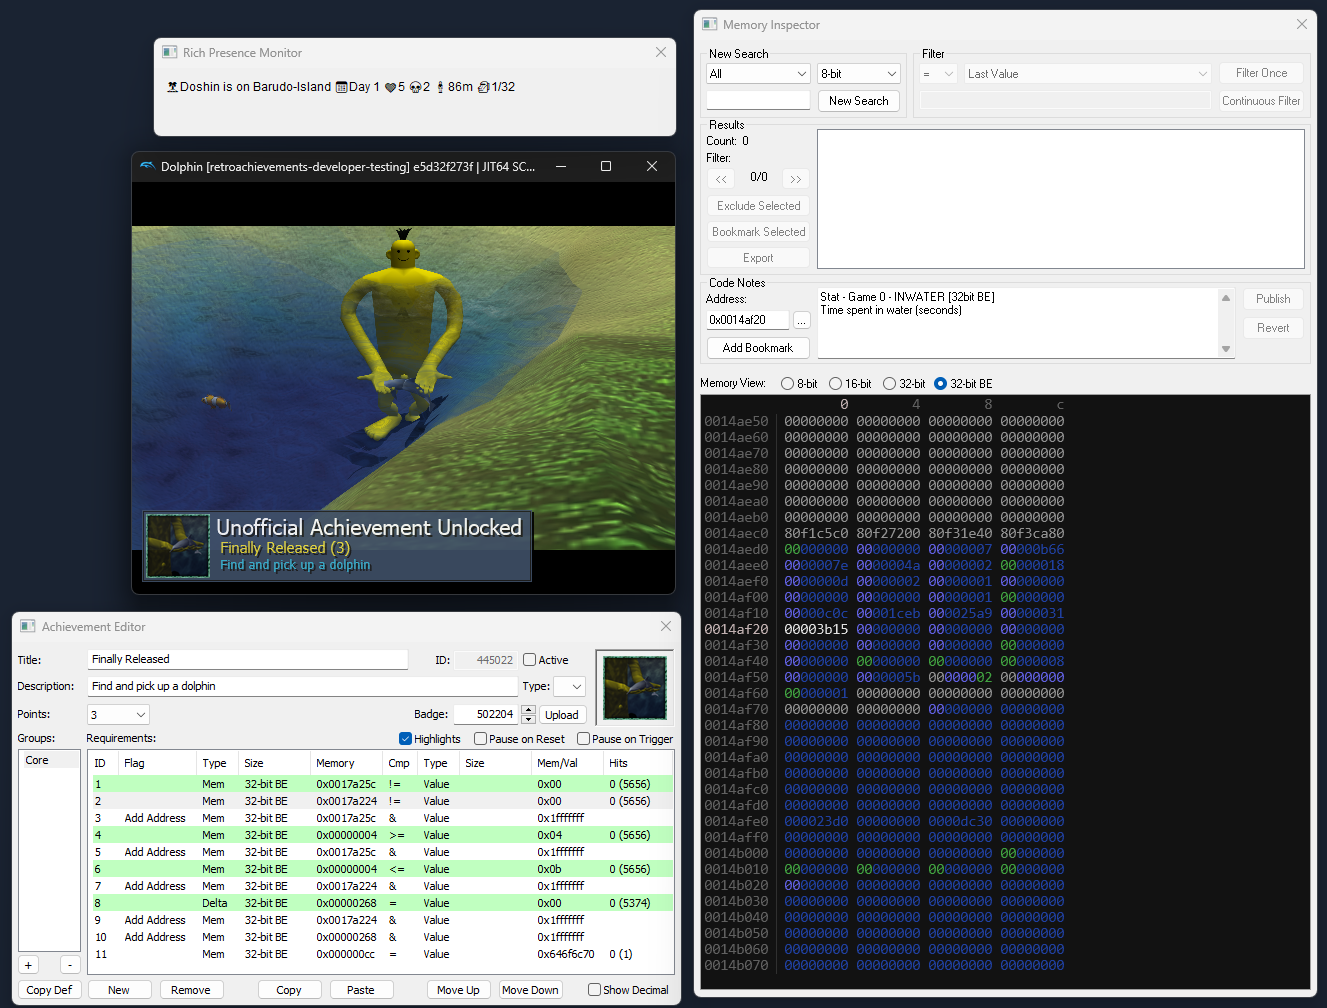Select requirement row 11 with value 0x646f6c70
Viewport: 1327px width, 1008px height.
pyautogui.click(x=382, y=954)
